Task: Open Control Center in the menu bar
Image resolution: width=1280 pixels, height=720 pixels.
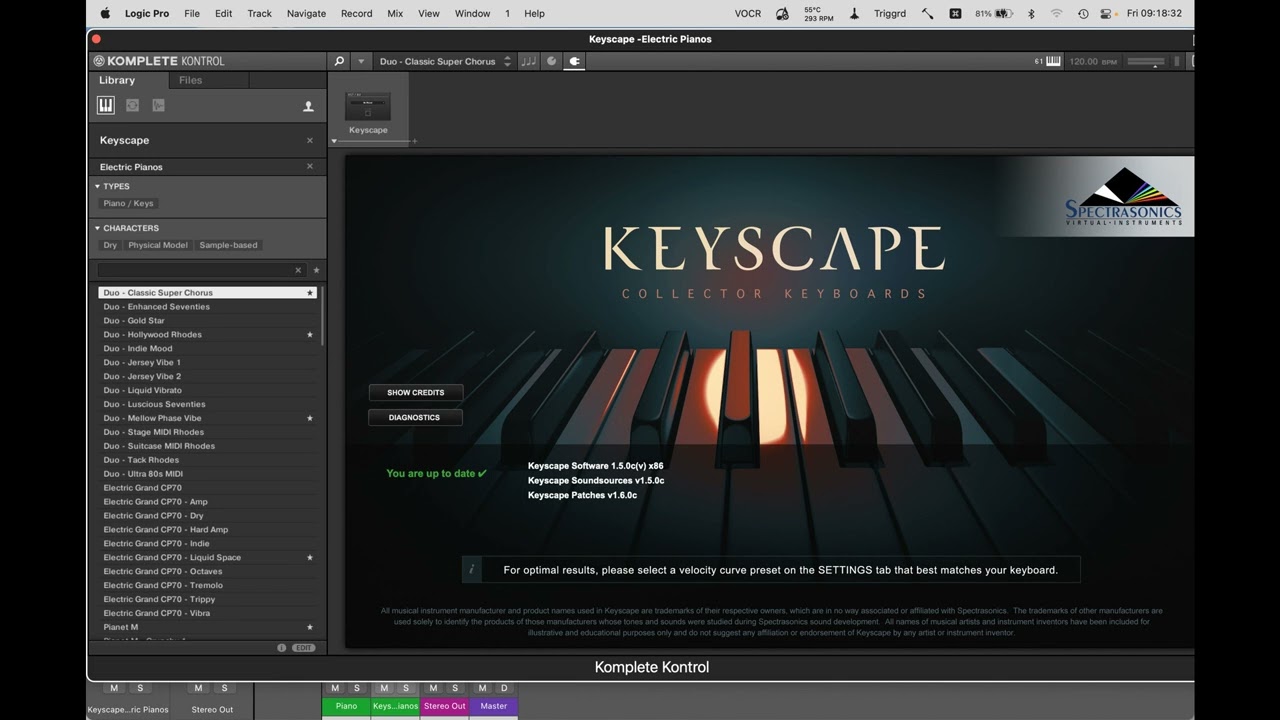Action: tap(1108, 13)
